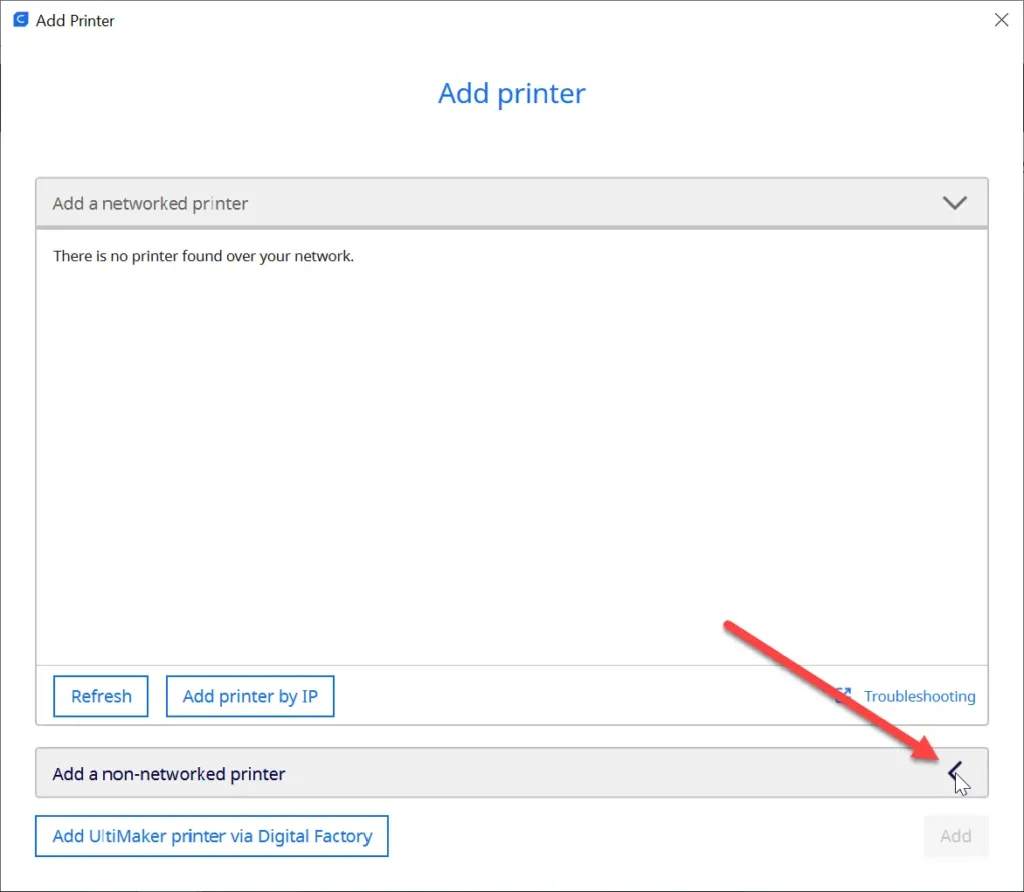Viewport: 1024px width, 892px height.
Task: Click the blank space between Digital Factory and Add
Action: (656, 836)
